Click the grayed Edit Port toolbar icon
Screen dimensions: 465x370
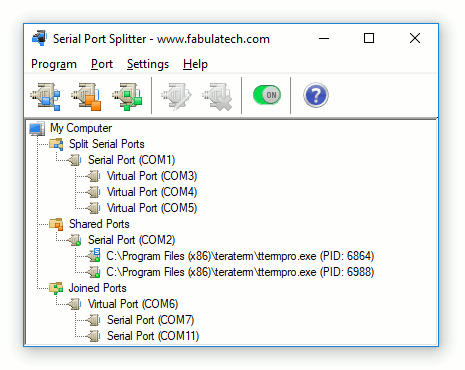coord(177,97)
